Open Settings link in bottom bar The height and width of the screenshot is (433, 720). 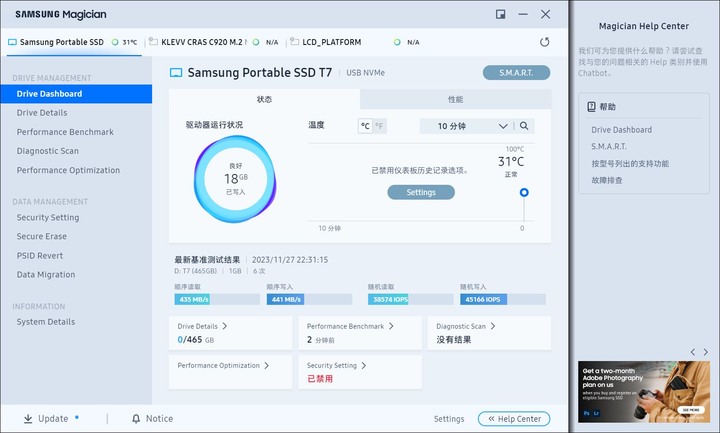[x=449, y=419]
